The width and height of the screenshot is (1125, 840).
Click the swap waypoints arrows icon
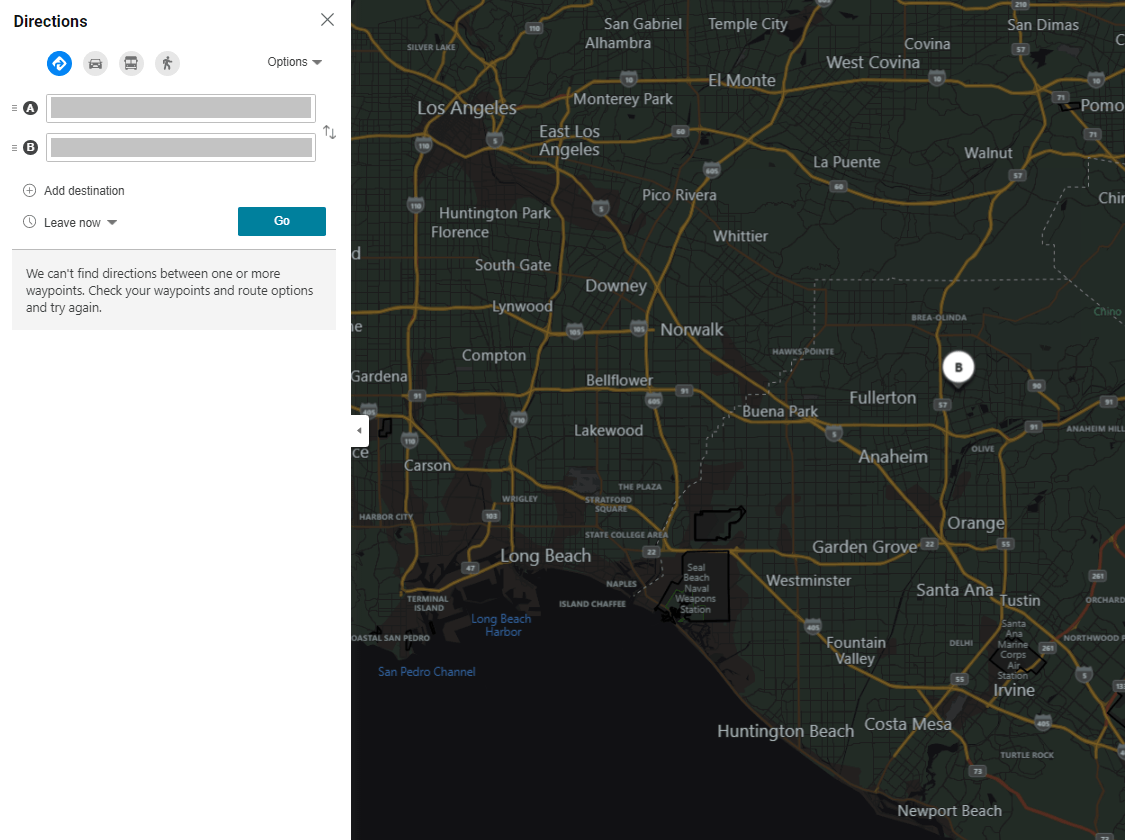click(x=328, y=131)
